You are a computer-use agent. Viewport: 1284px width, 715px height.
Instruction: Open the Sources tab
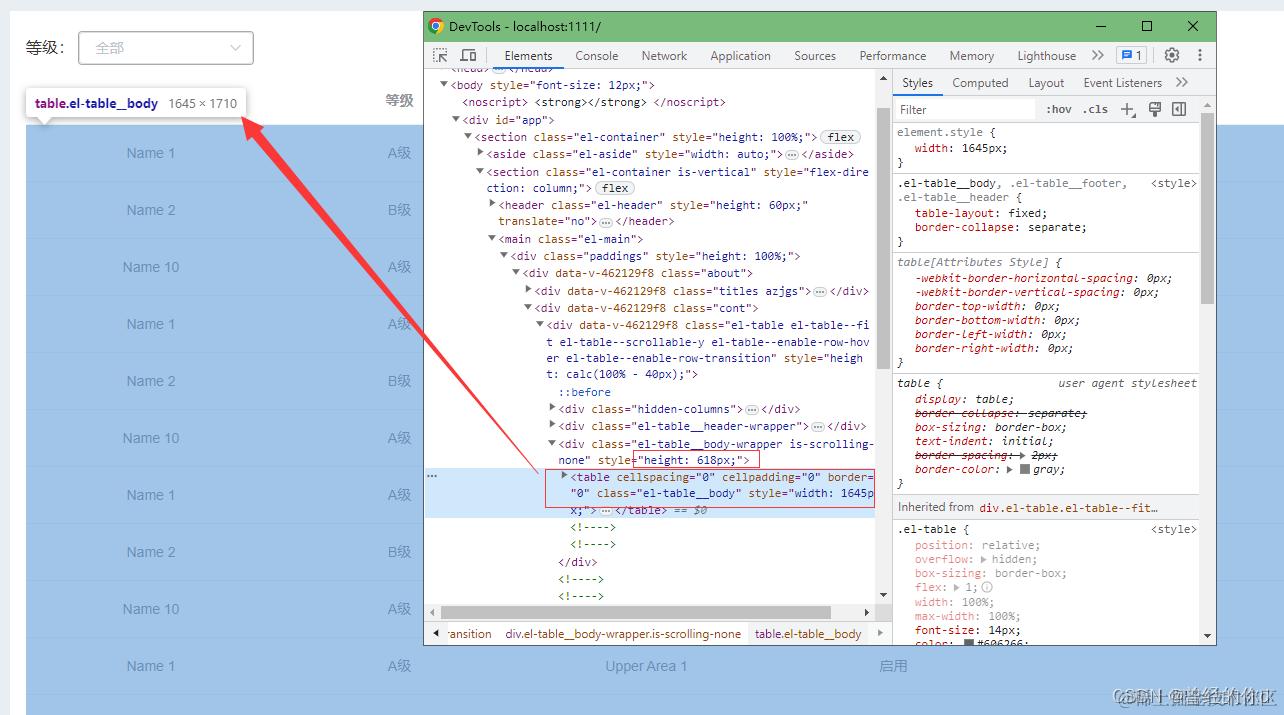pos(815,56)
